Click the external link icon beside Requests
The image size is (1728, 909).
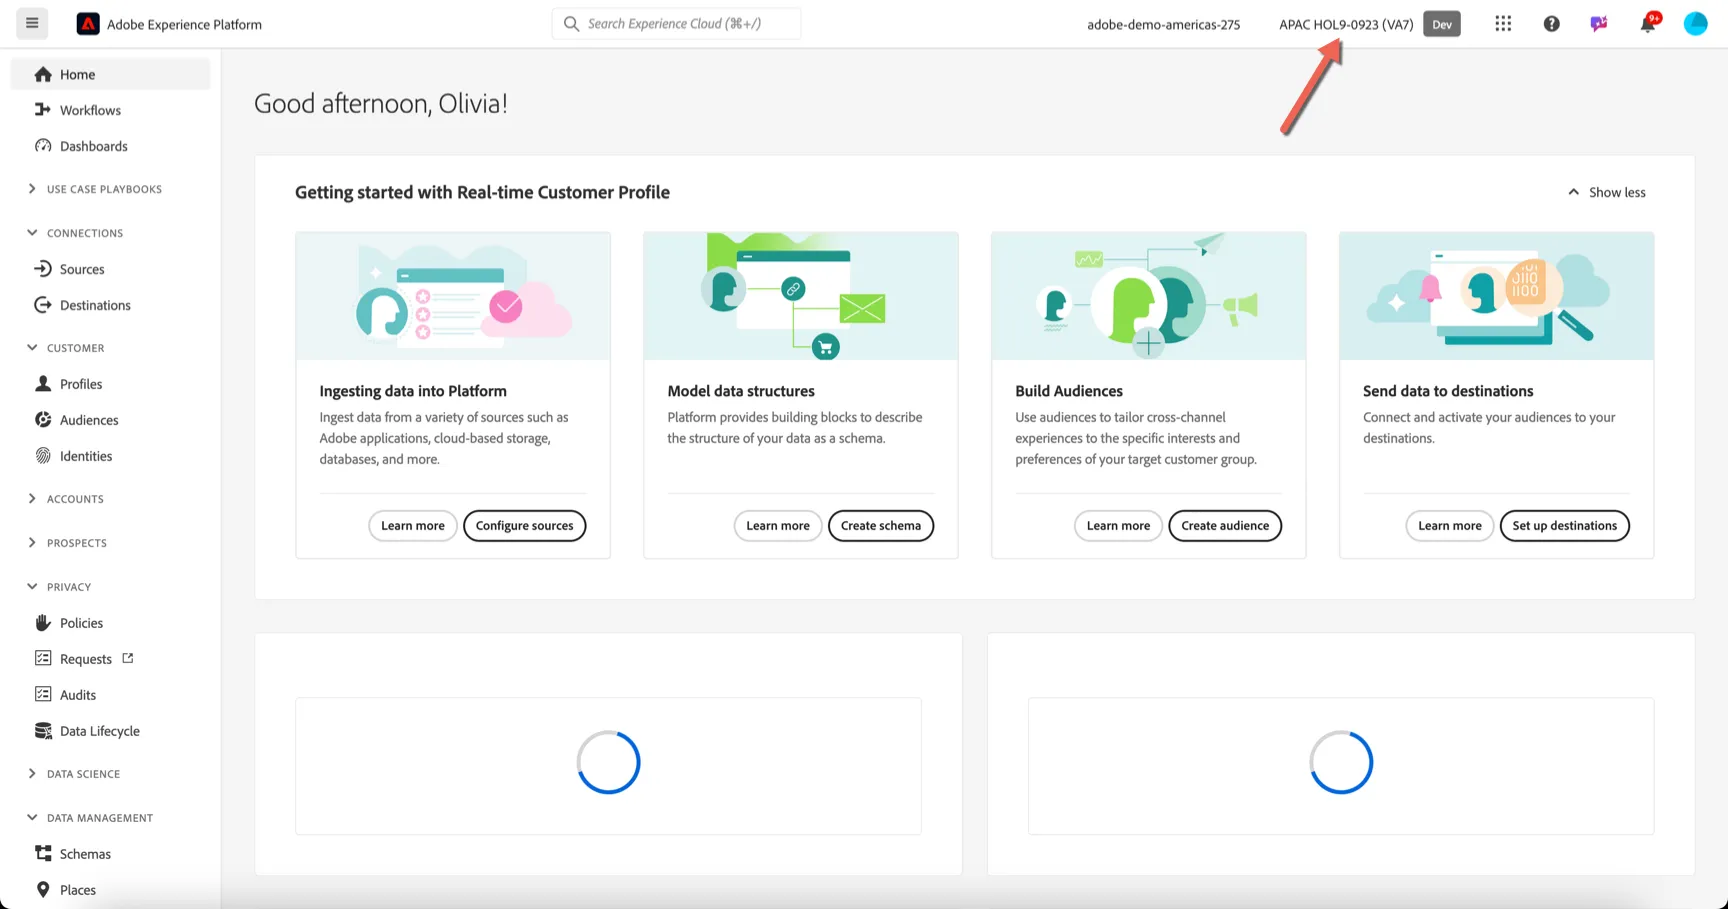tap(128, 658)
